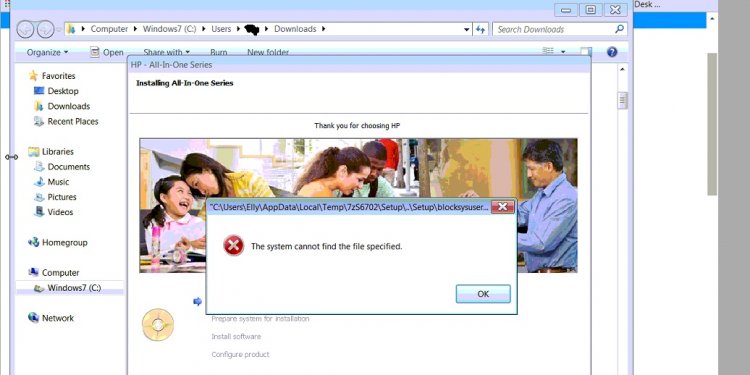Click 'Thank you for choosing HP' text

[x=357, y=126]
